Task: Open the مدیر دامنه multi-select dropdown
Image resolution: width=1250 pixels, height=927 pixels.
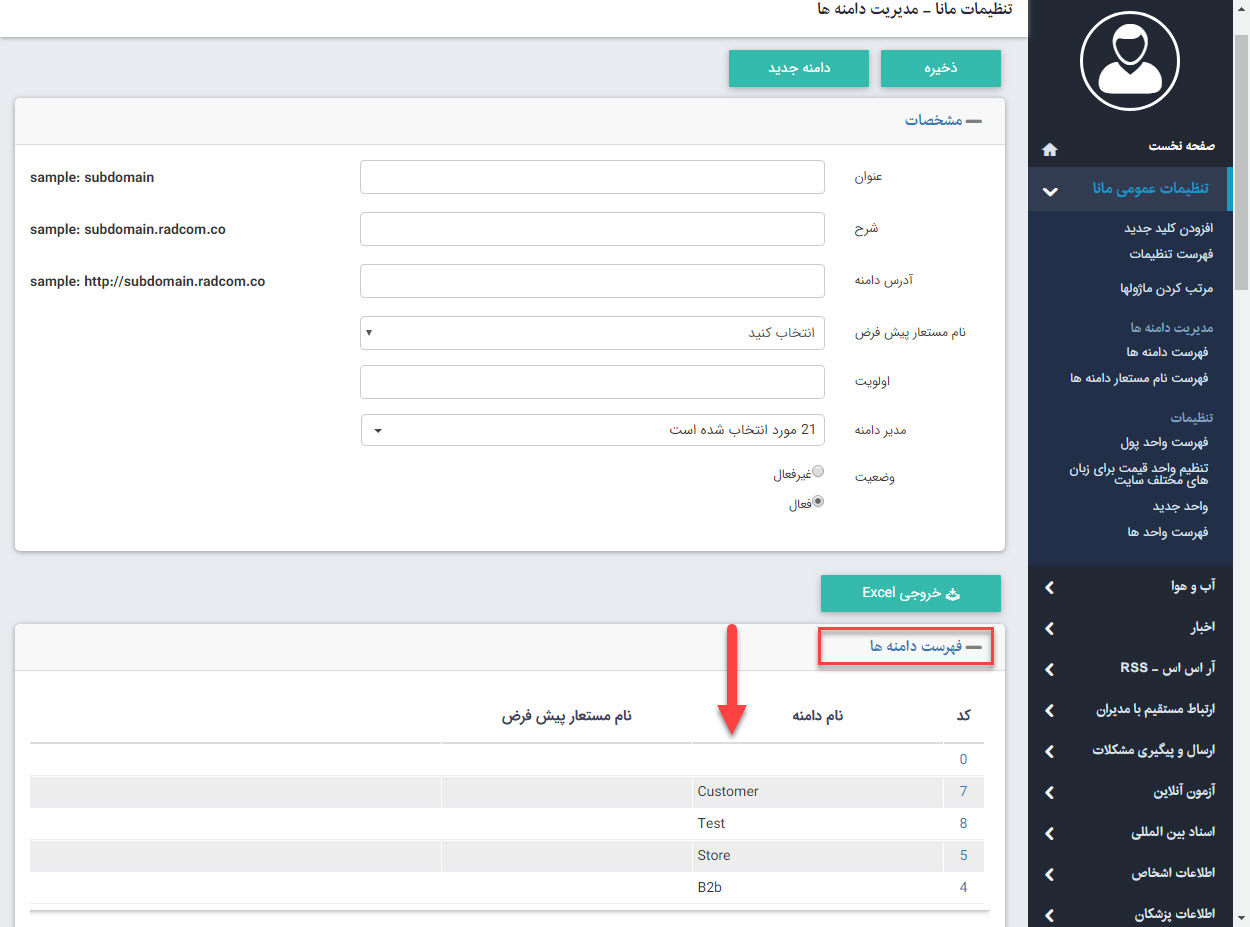Action: (x=592, y=431)
